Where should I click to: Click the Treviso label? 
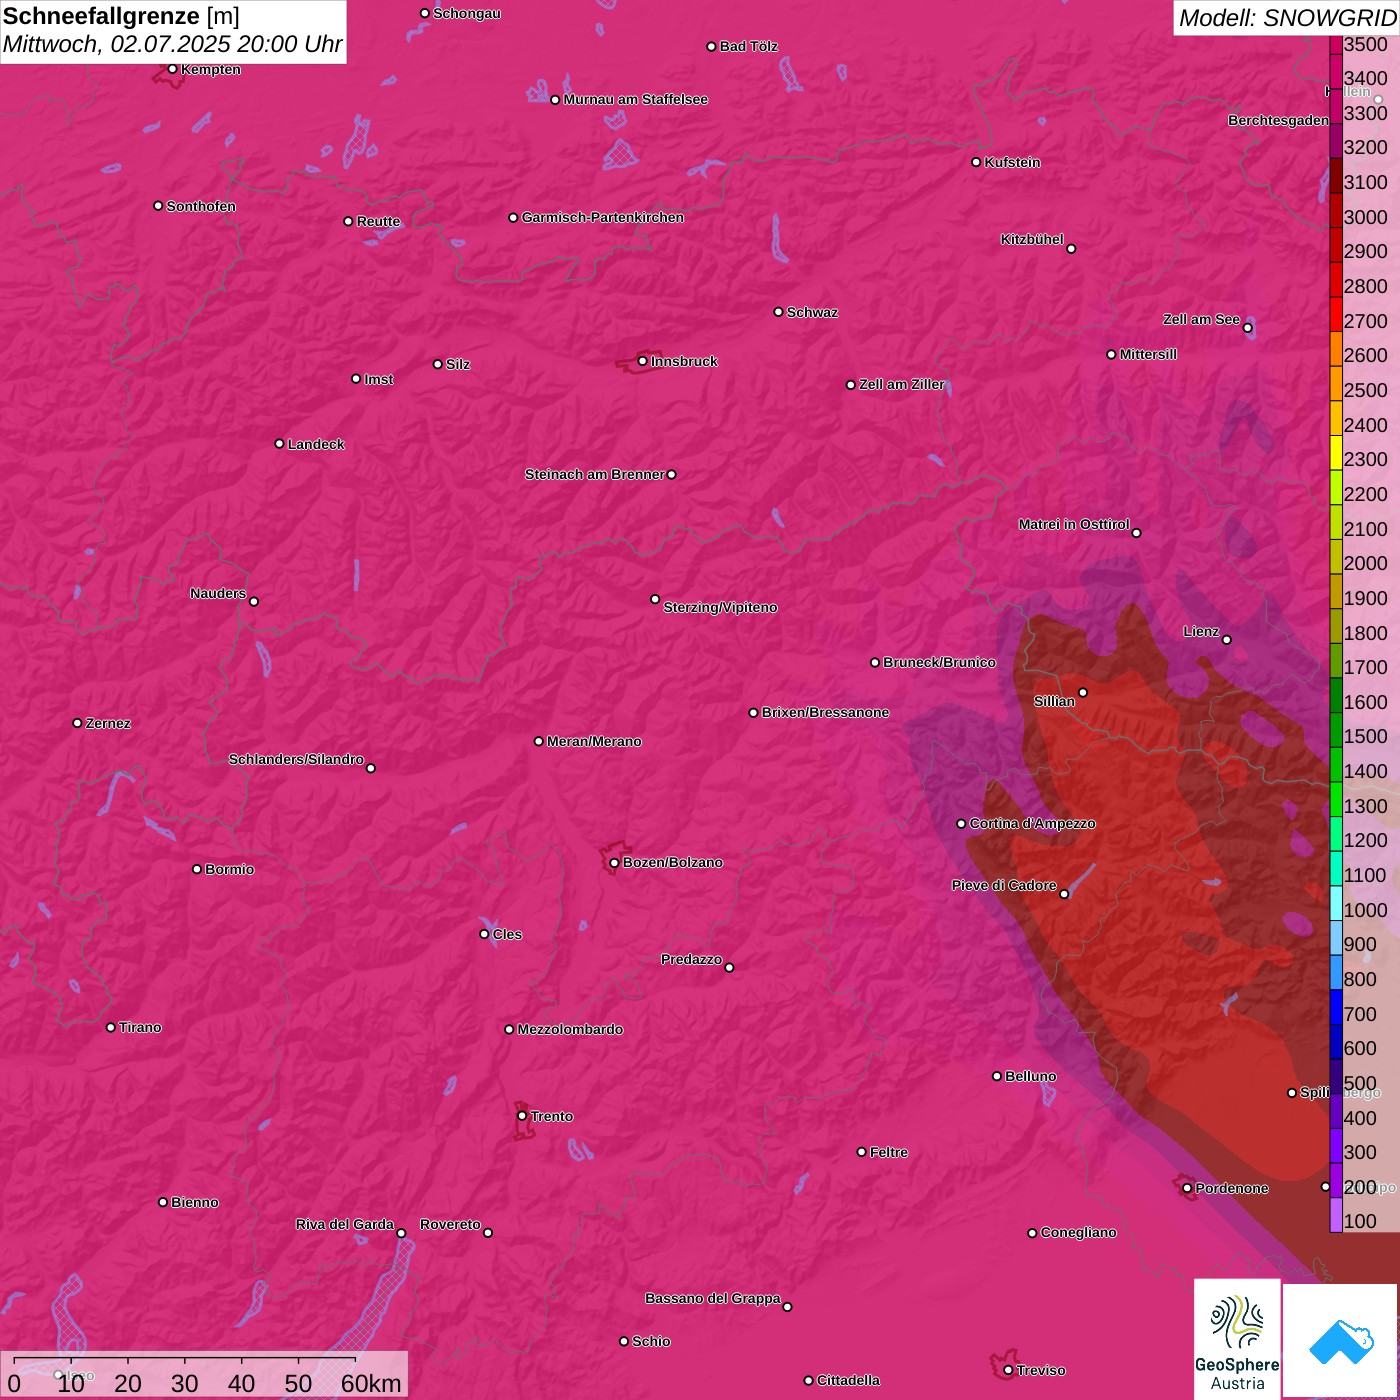tap(1041, 1370)
